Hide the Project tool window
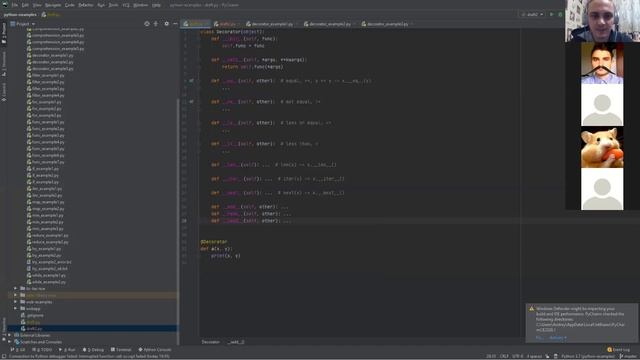The width and height of the screenshot is (640, 360). pos(175,24)
